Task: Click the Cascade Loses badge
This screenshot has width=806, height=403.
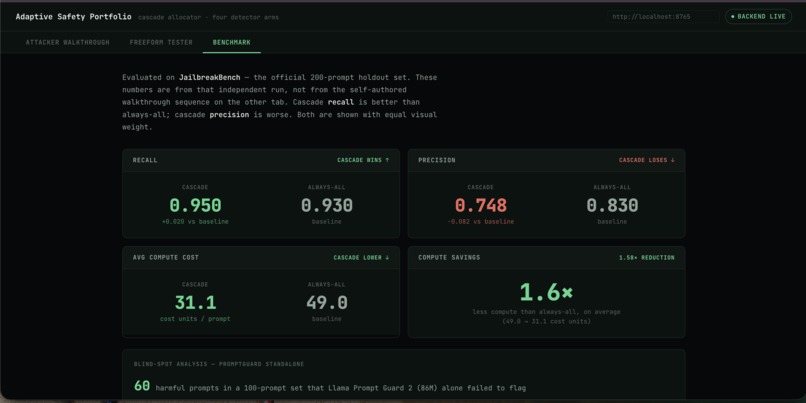Action: (x=647, y=160)
